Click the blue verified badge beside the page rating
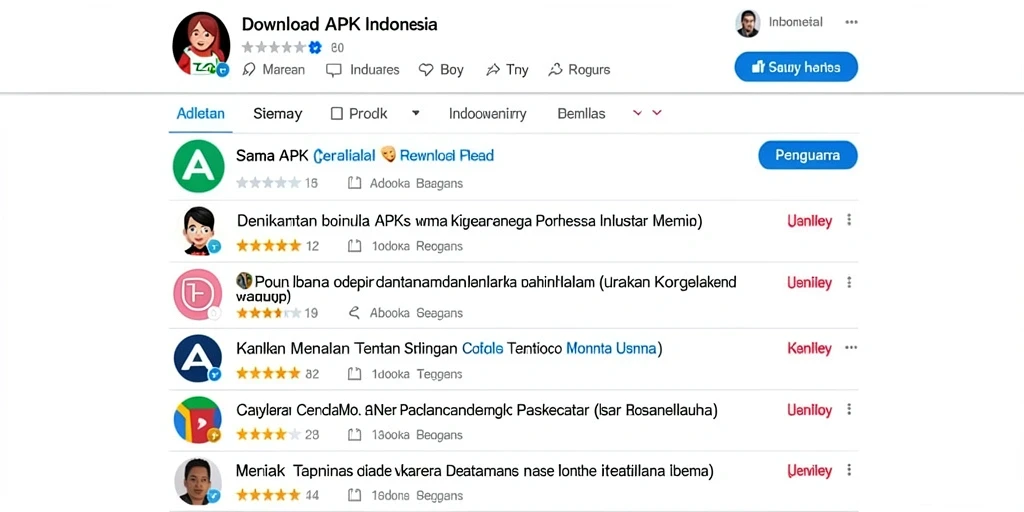Viewport: 1024px width, 512px height. (x=315, y=47)
